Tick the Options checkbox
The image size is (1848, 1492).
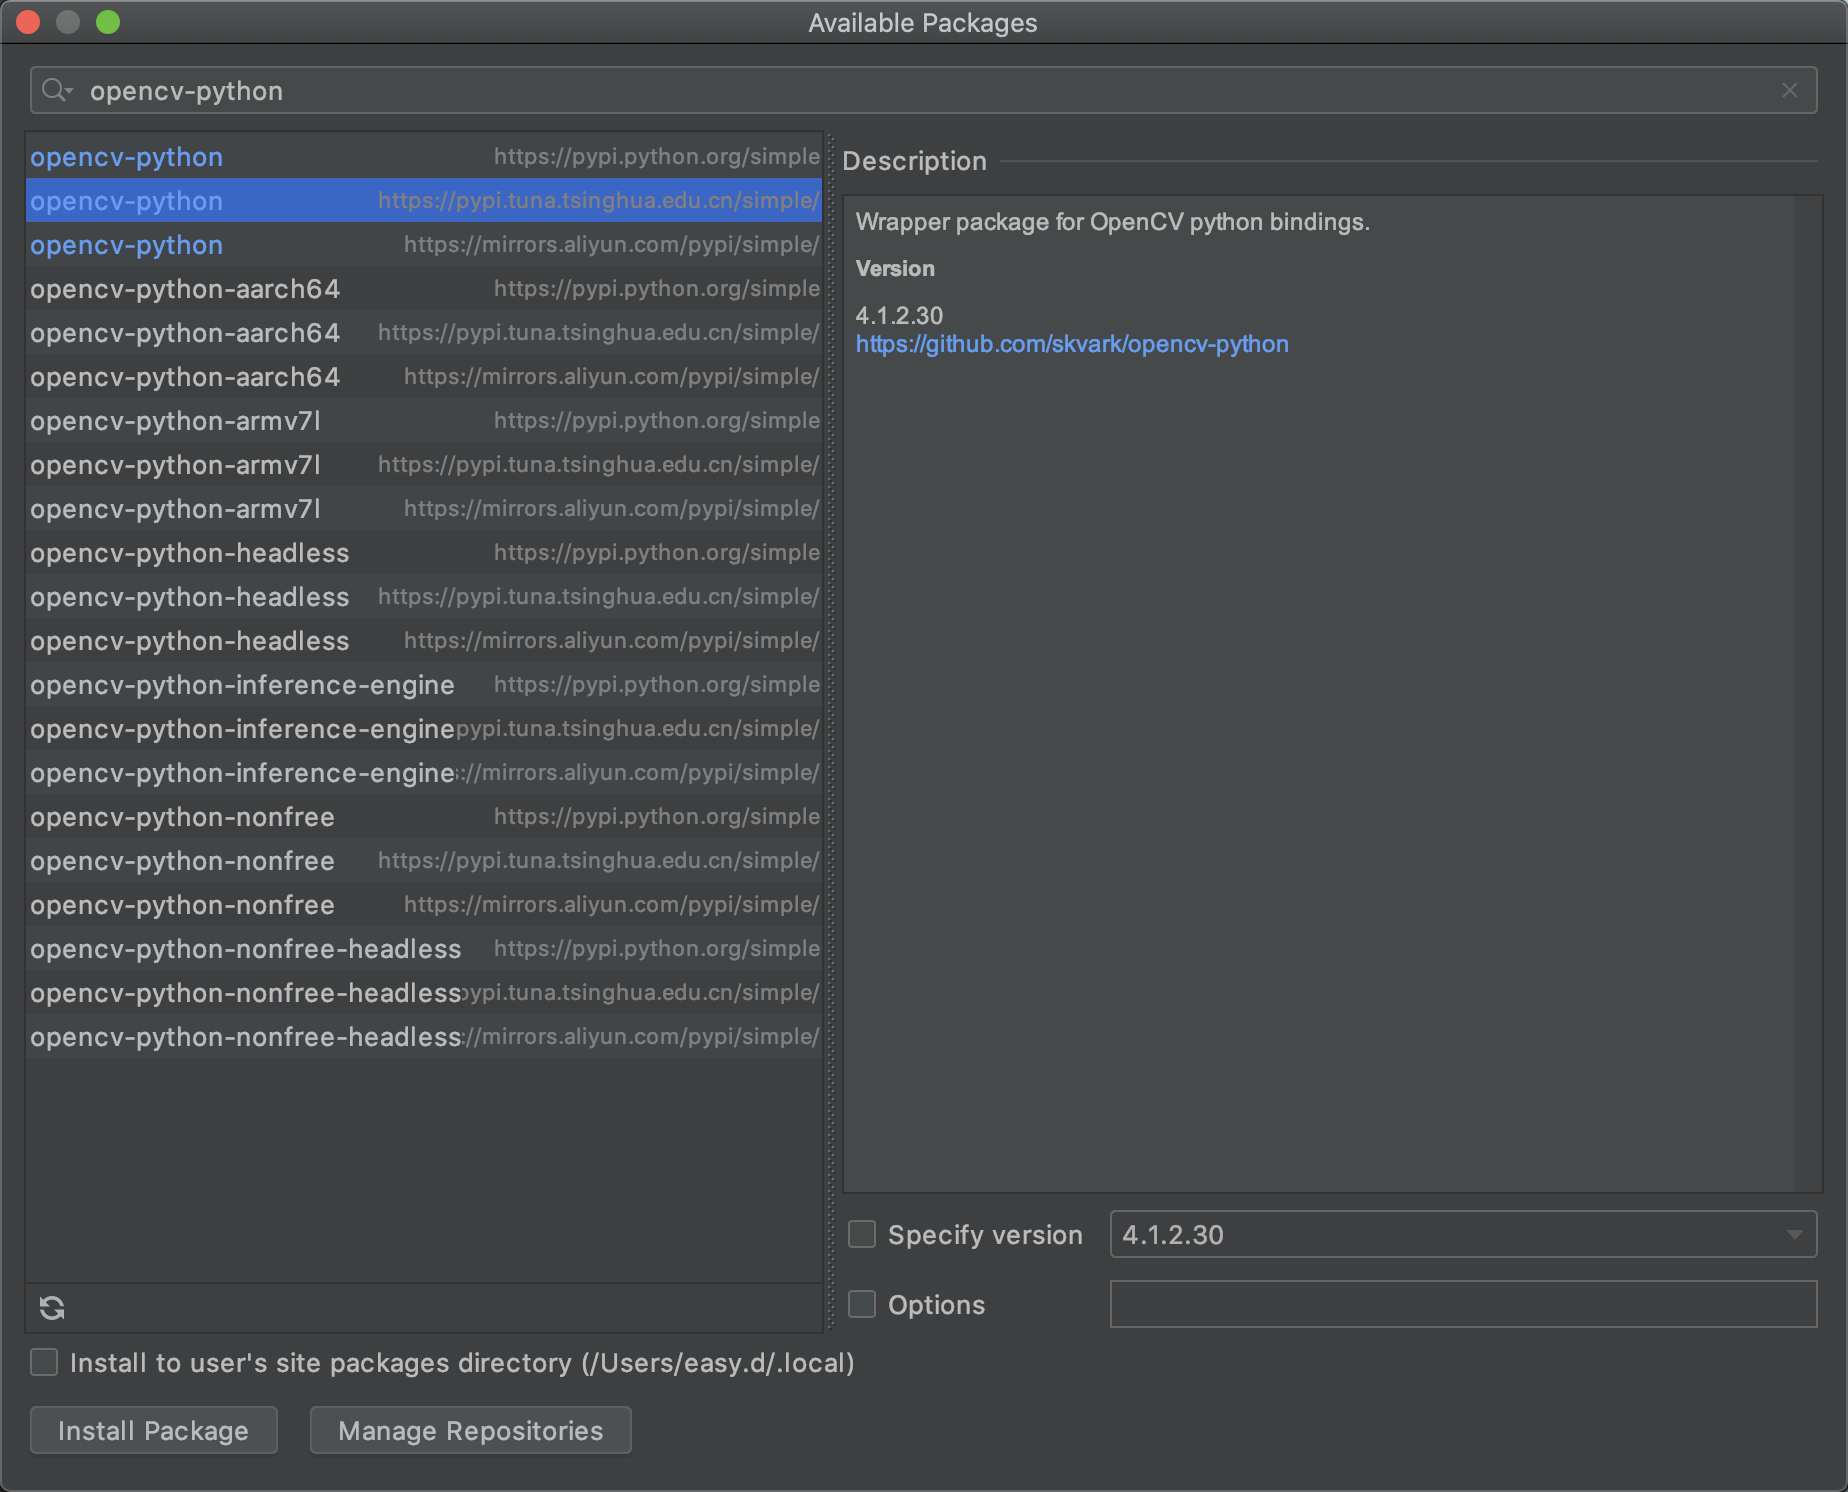click(x=862, y=1304)
